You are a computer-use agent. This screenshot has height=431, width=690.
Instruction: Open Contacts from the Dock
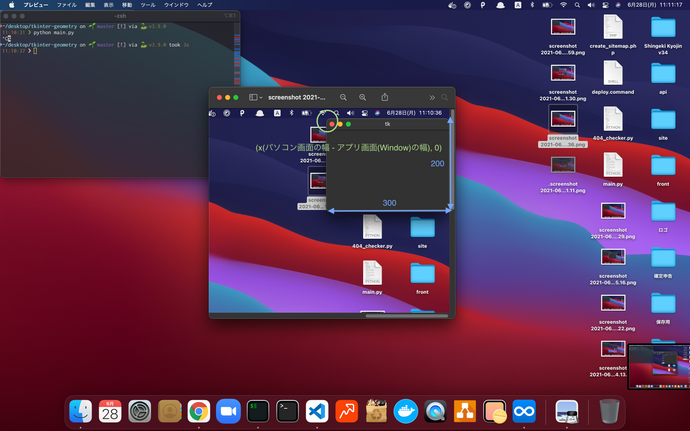(x=169, y=411)
